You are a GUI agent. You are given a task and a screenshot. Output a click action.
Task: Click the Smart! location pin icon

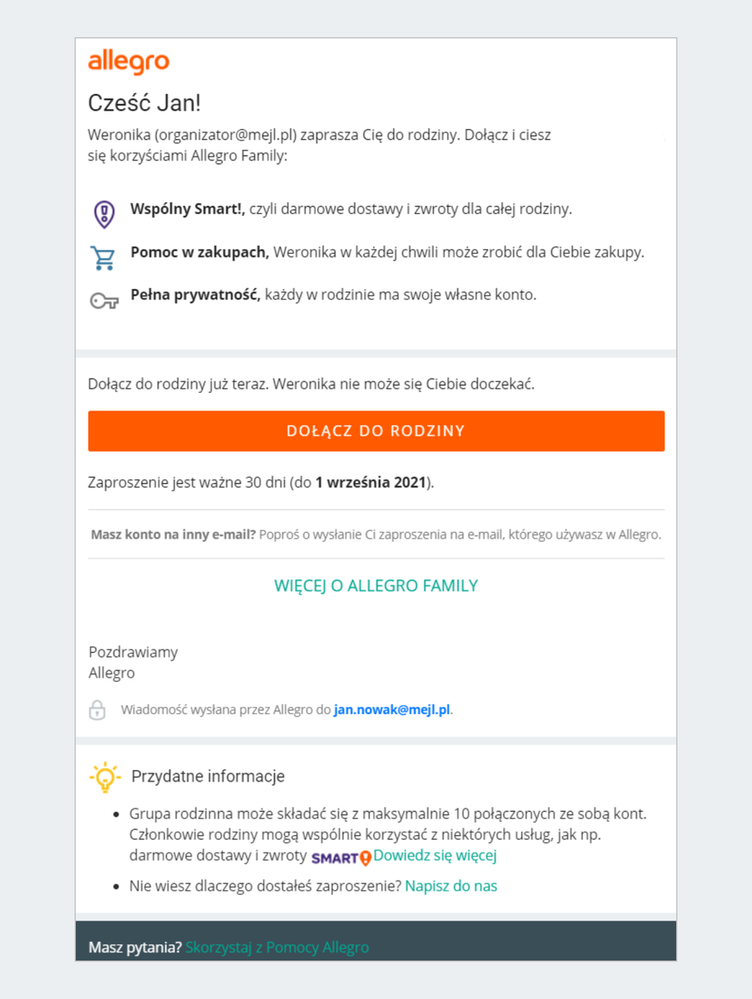point(104,213)
